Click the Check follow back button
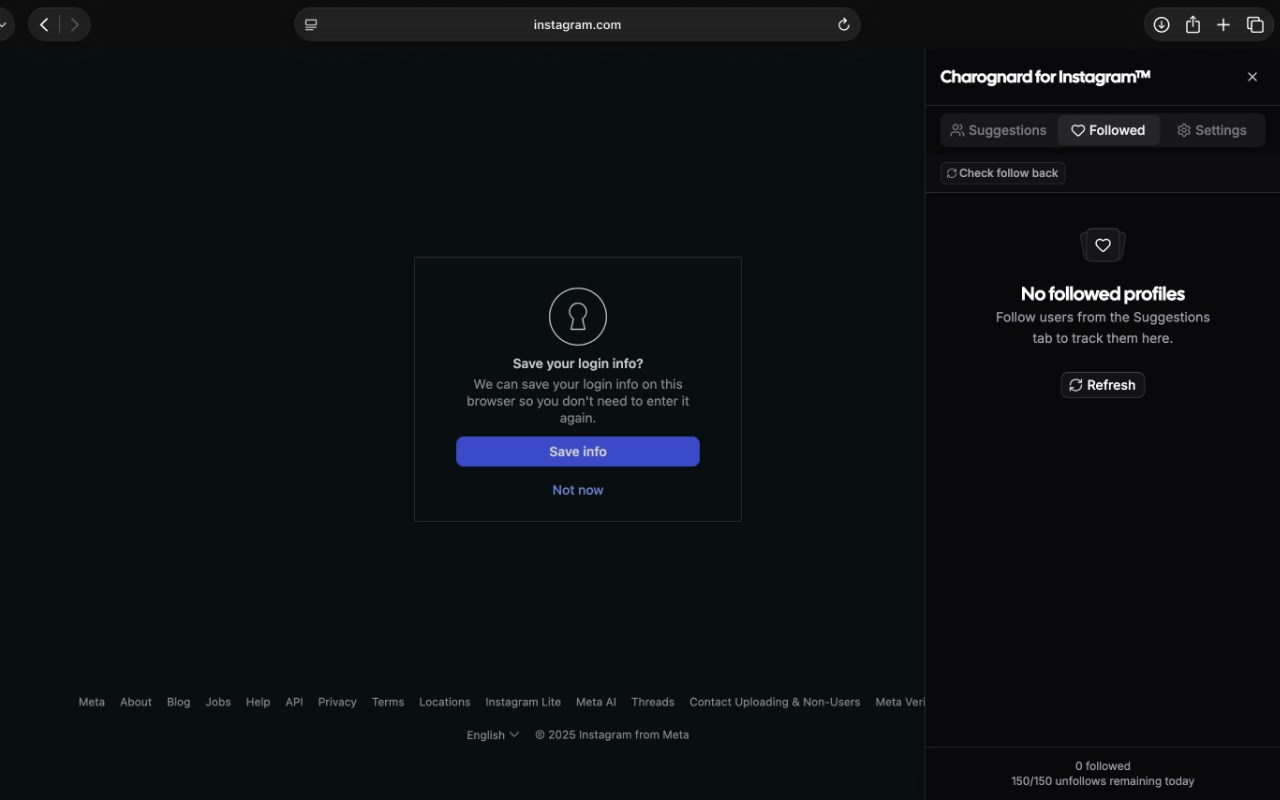1280x800 pixels. (x=1003, y=173)
